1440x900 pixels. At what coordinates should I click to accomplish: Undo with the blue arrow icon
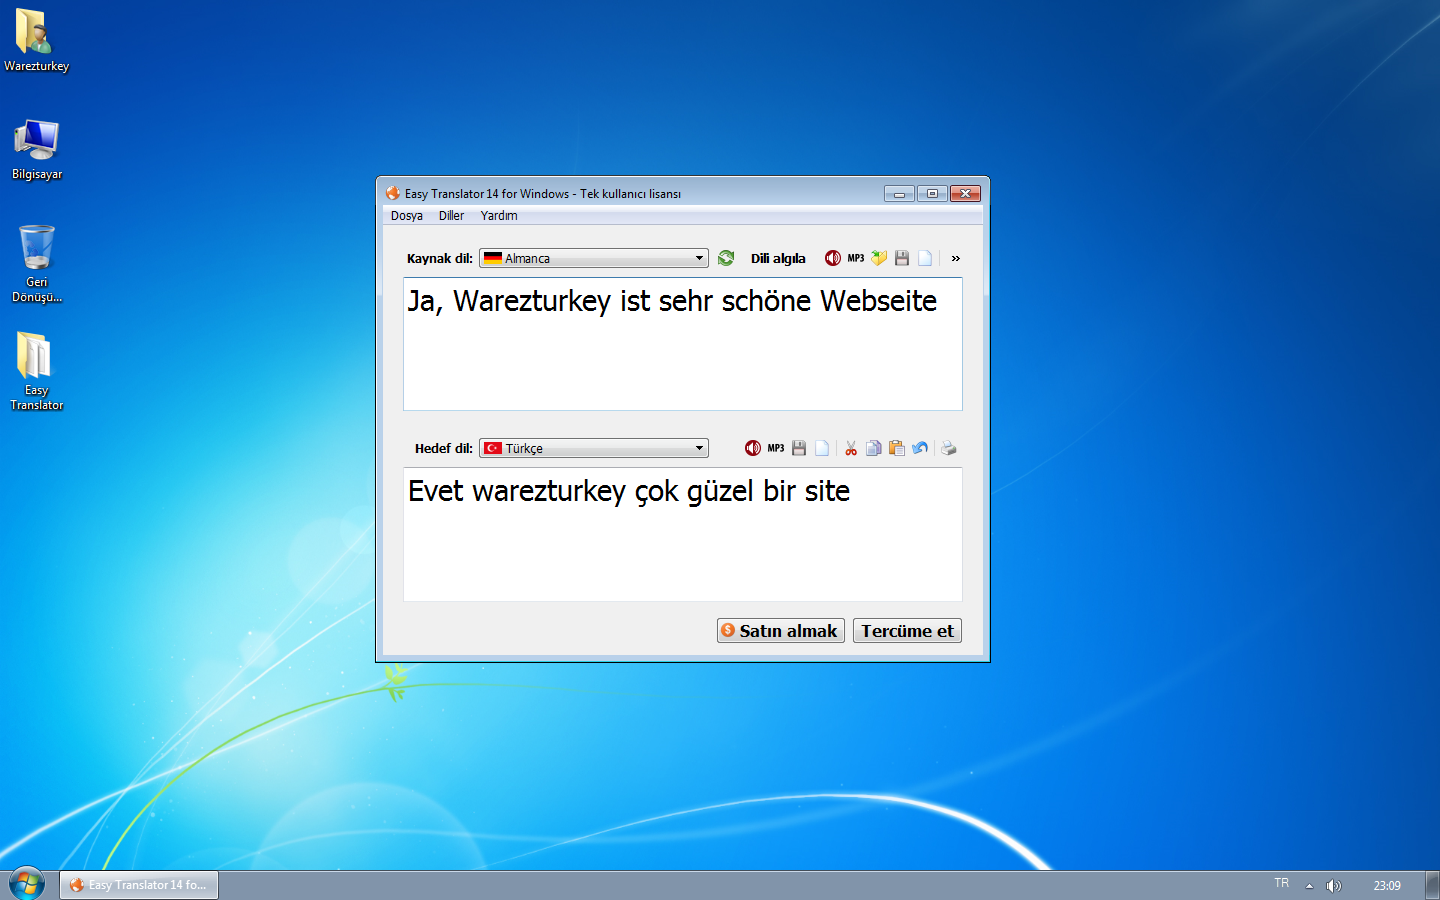click(x=920, y=448)
